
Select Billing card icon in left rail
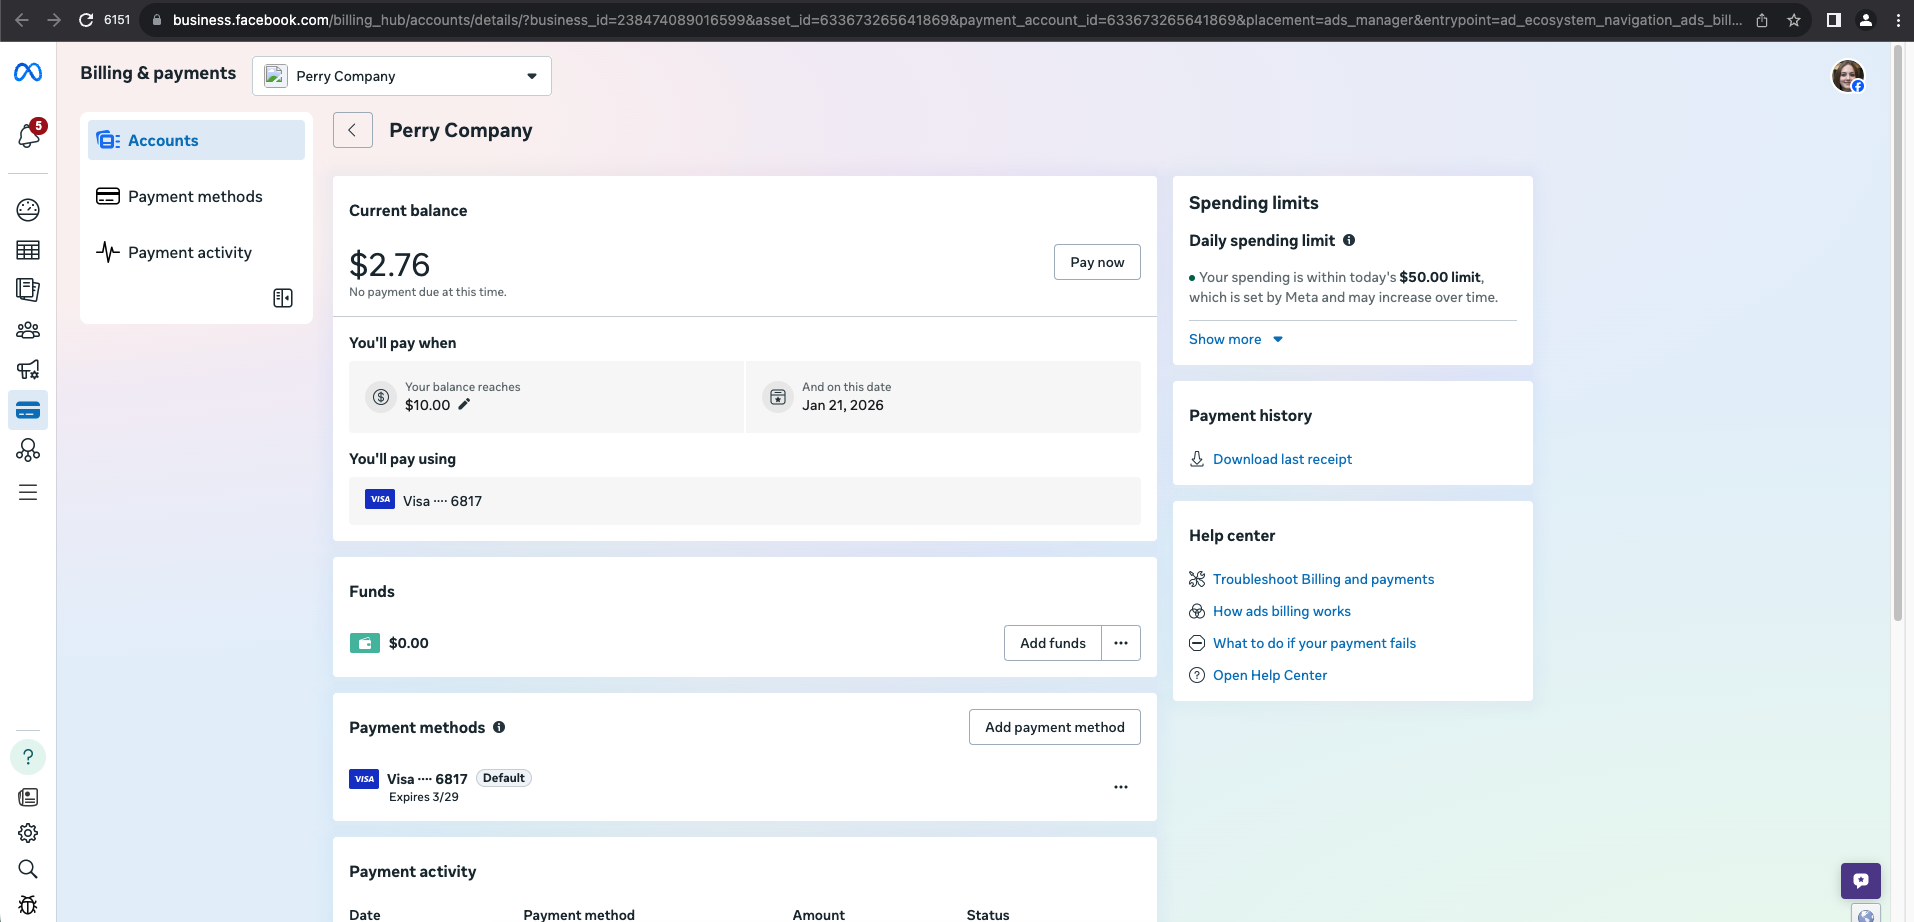tap(28, 410)
